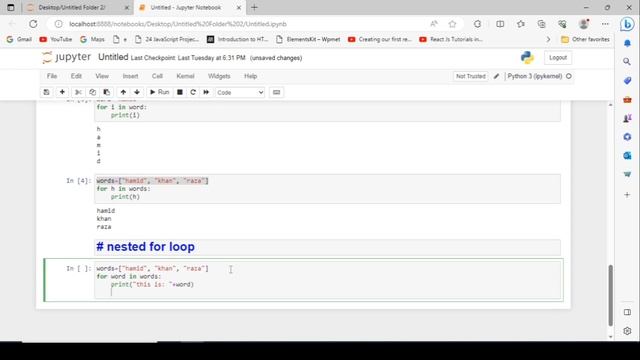Click the sidebar search magnifier icon
The height and width of the screenshot is (360, 640).
pyautogui.click(x=627, y=62)
